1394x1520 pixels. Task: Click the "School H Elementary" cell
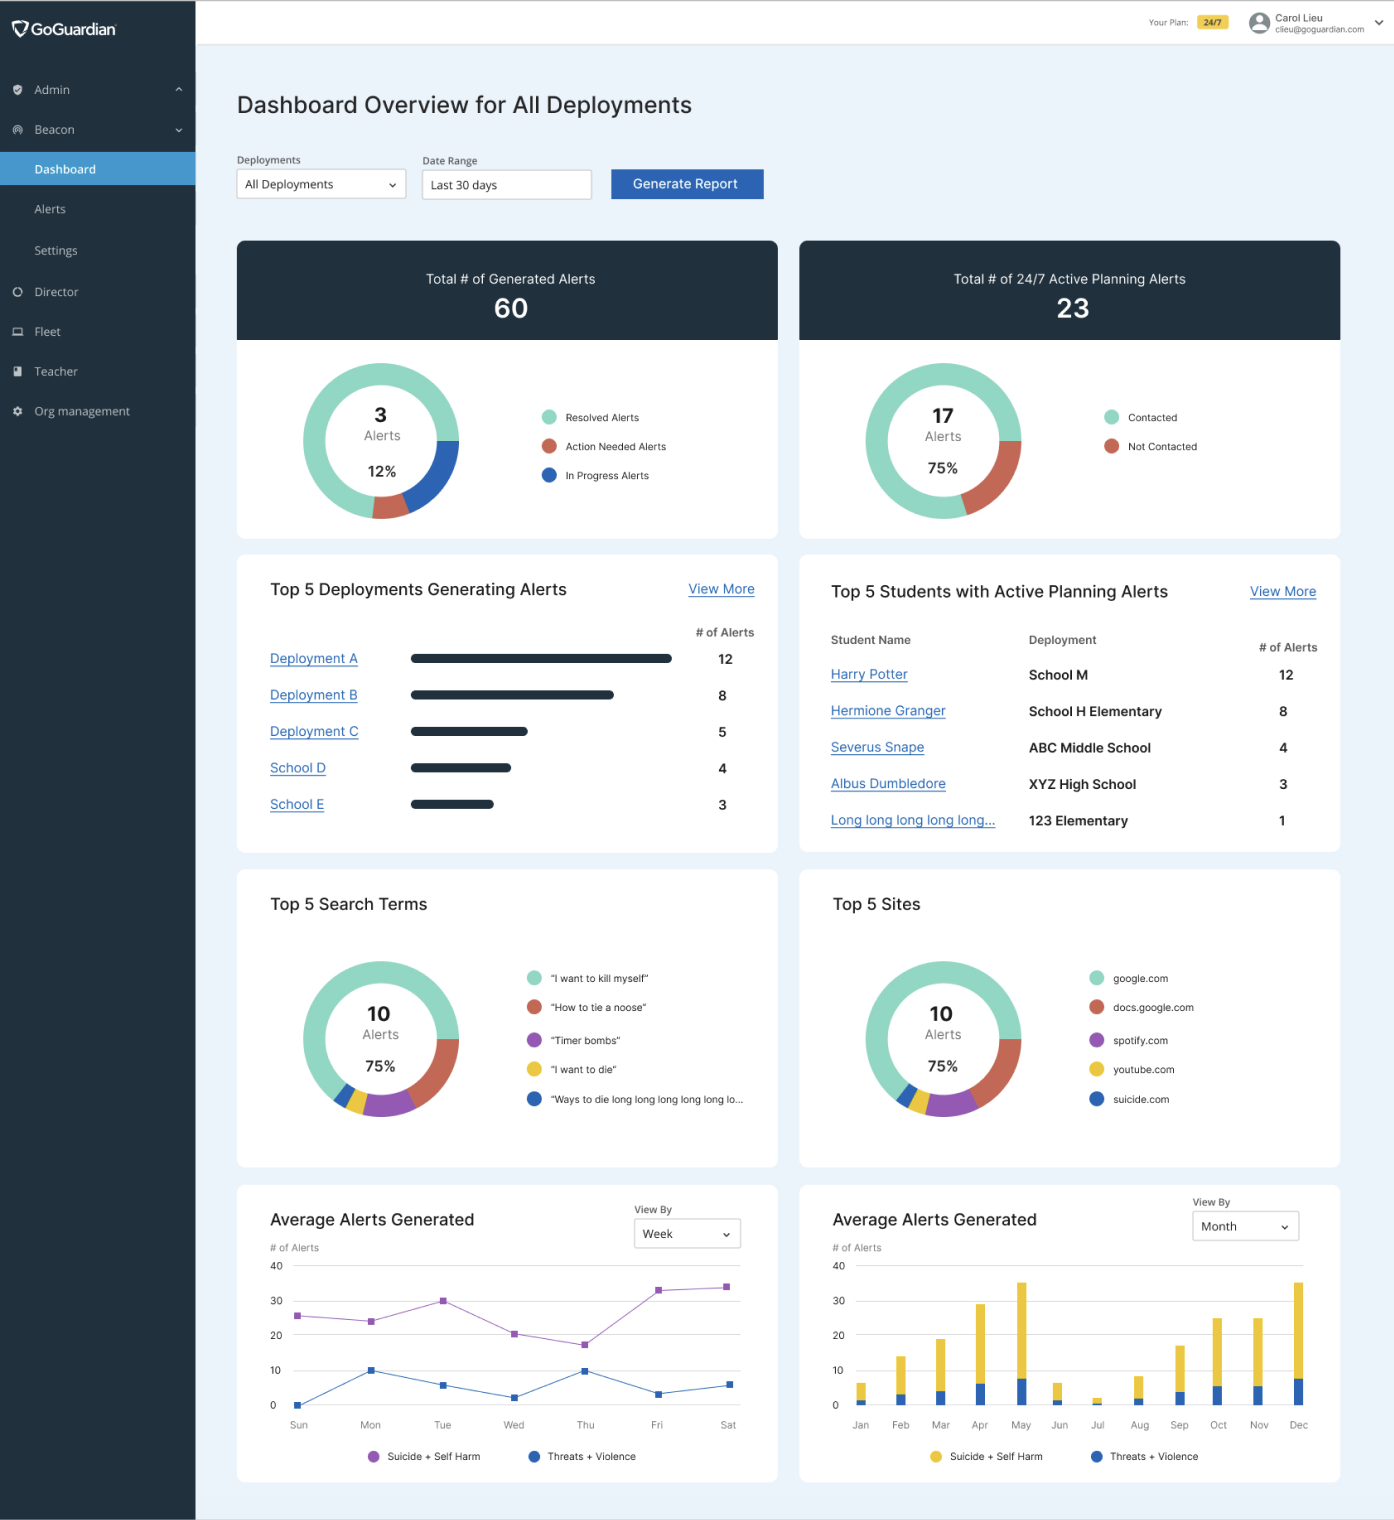(1095, 712)
